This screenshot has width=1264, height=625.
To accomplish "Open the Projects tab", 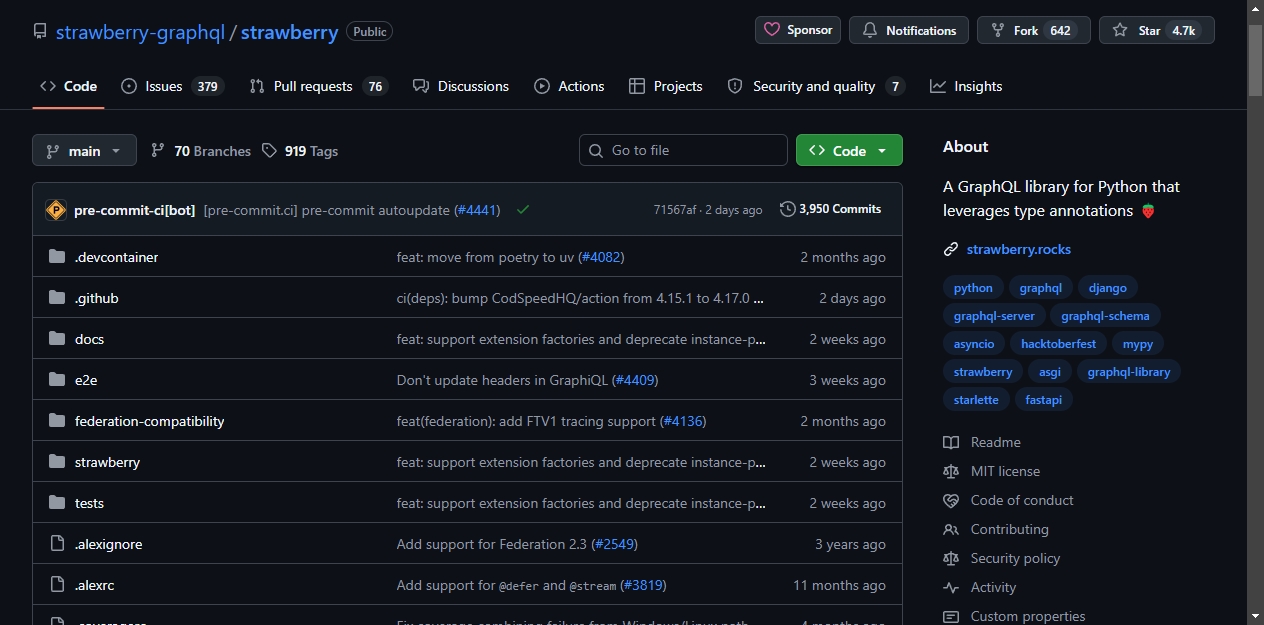I will [666, 86].
